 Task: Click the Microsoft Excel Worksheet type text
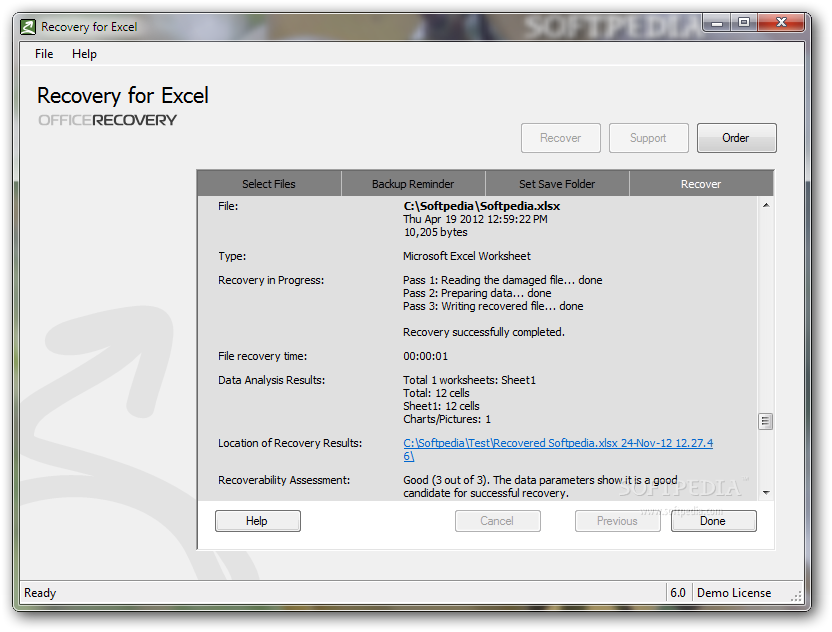pos(466,256)
